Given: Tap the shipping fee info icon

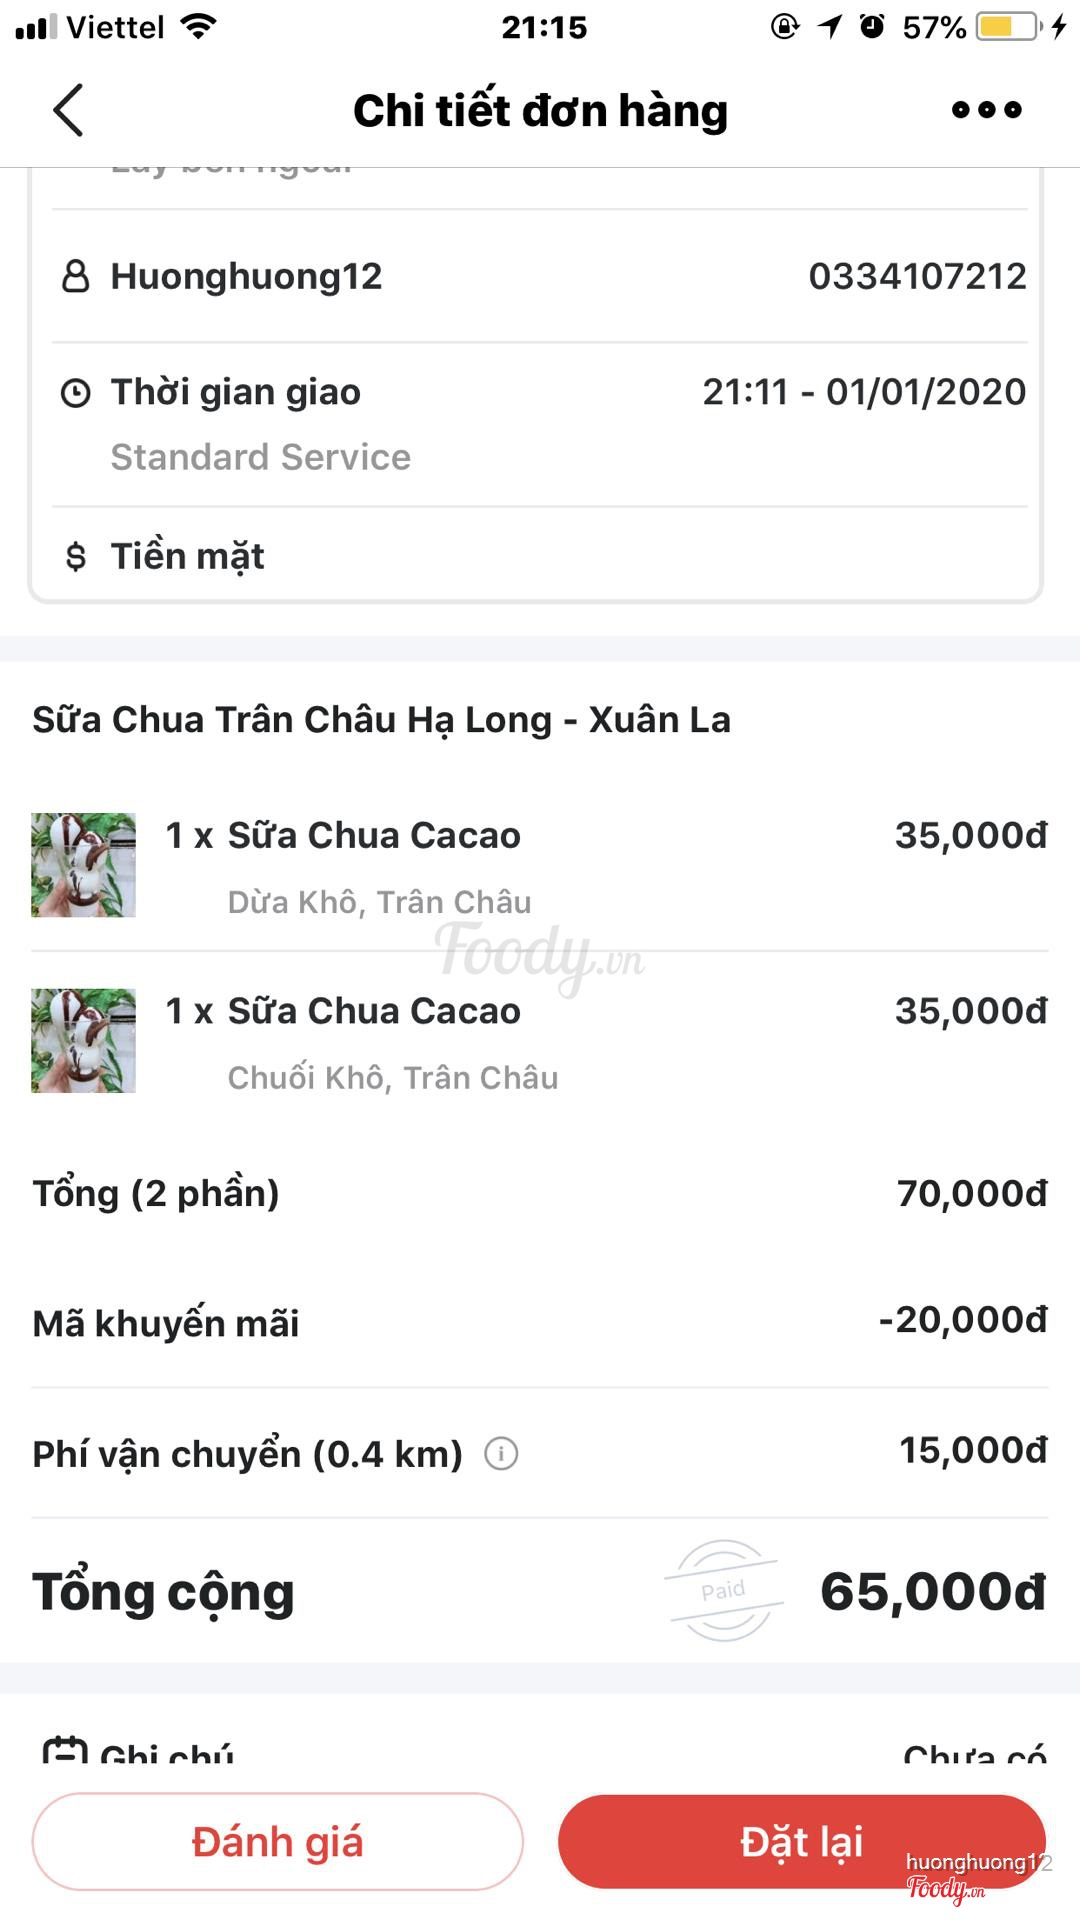Looking at the screenshot, I should point(501,1453).
